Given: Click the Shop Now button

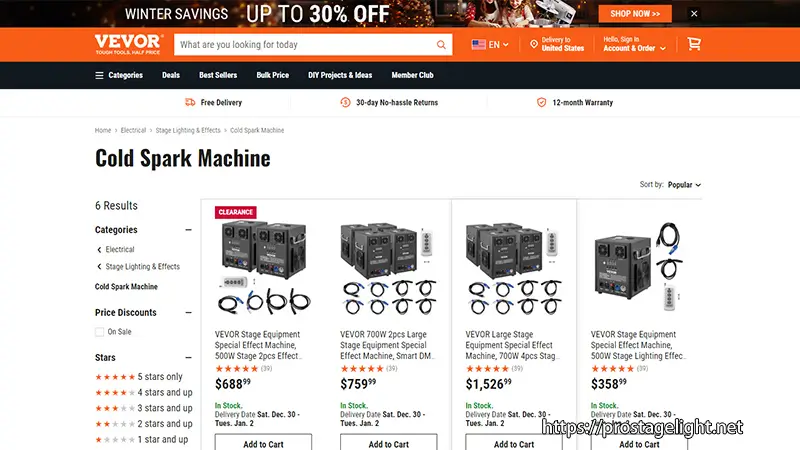Looking at the screenshot, I should 635,14.
